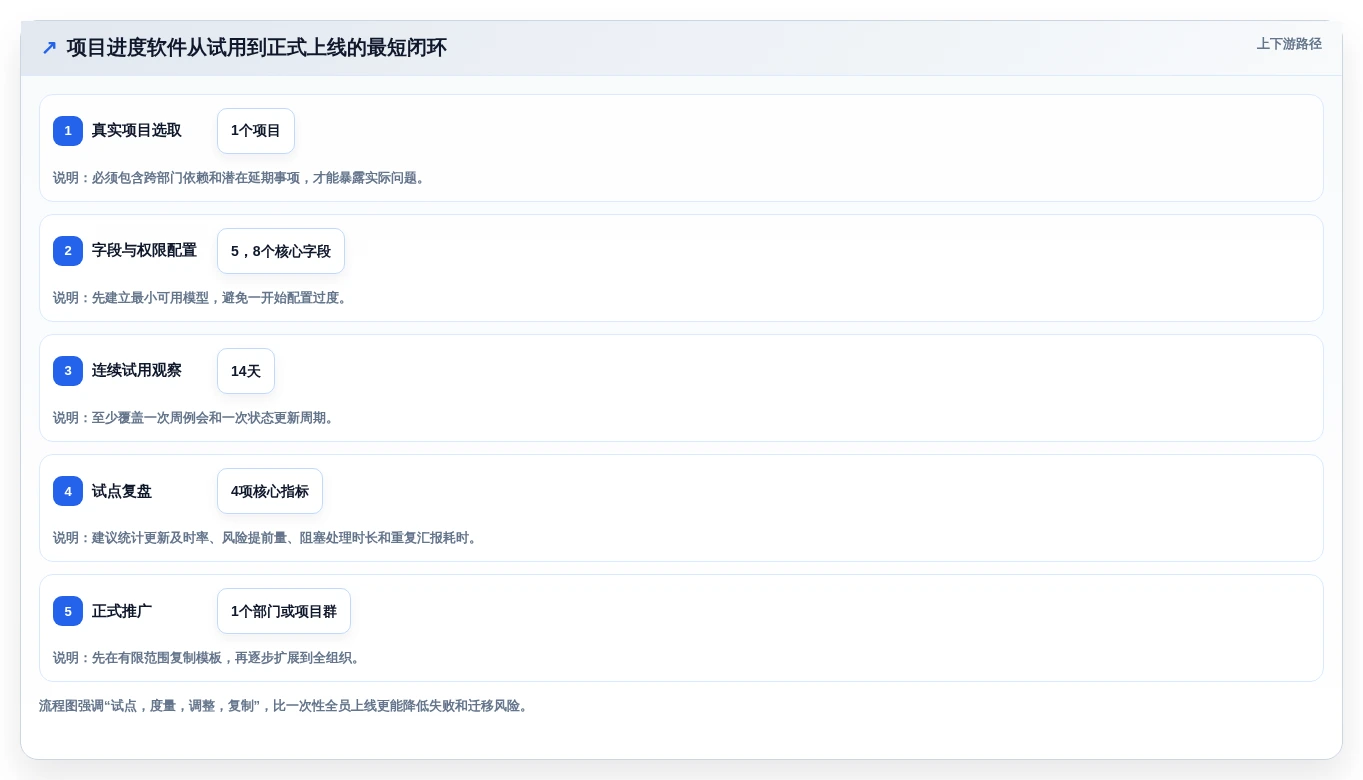Select the 真实项目选取 step title
Image resolution: width=1363 pixels, height=780 pixels.
click(137, 131)
